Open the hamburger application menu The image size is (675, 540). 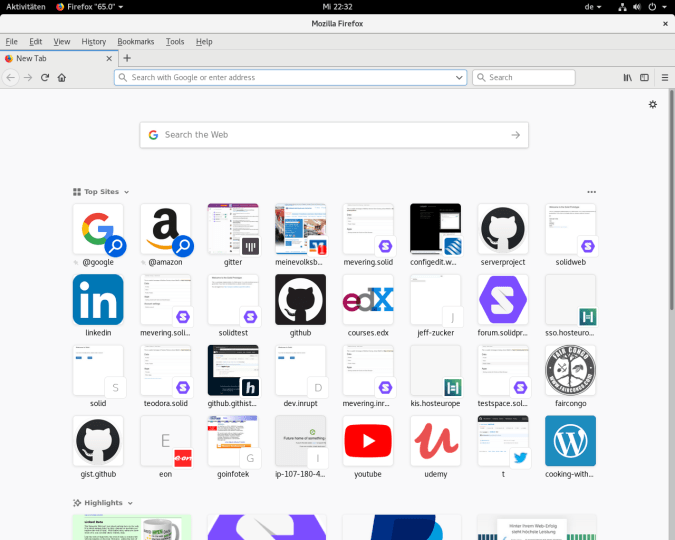[665, 78]
